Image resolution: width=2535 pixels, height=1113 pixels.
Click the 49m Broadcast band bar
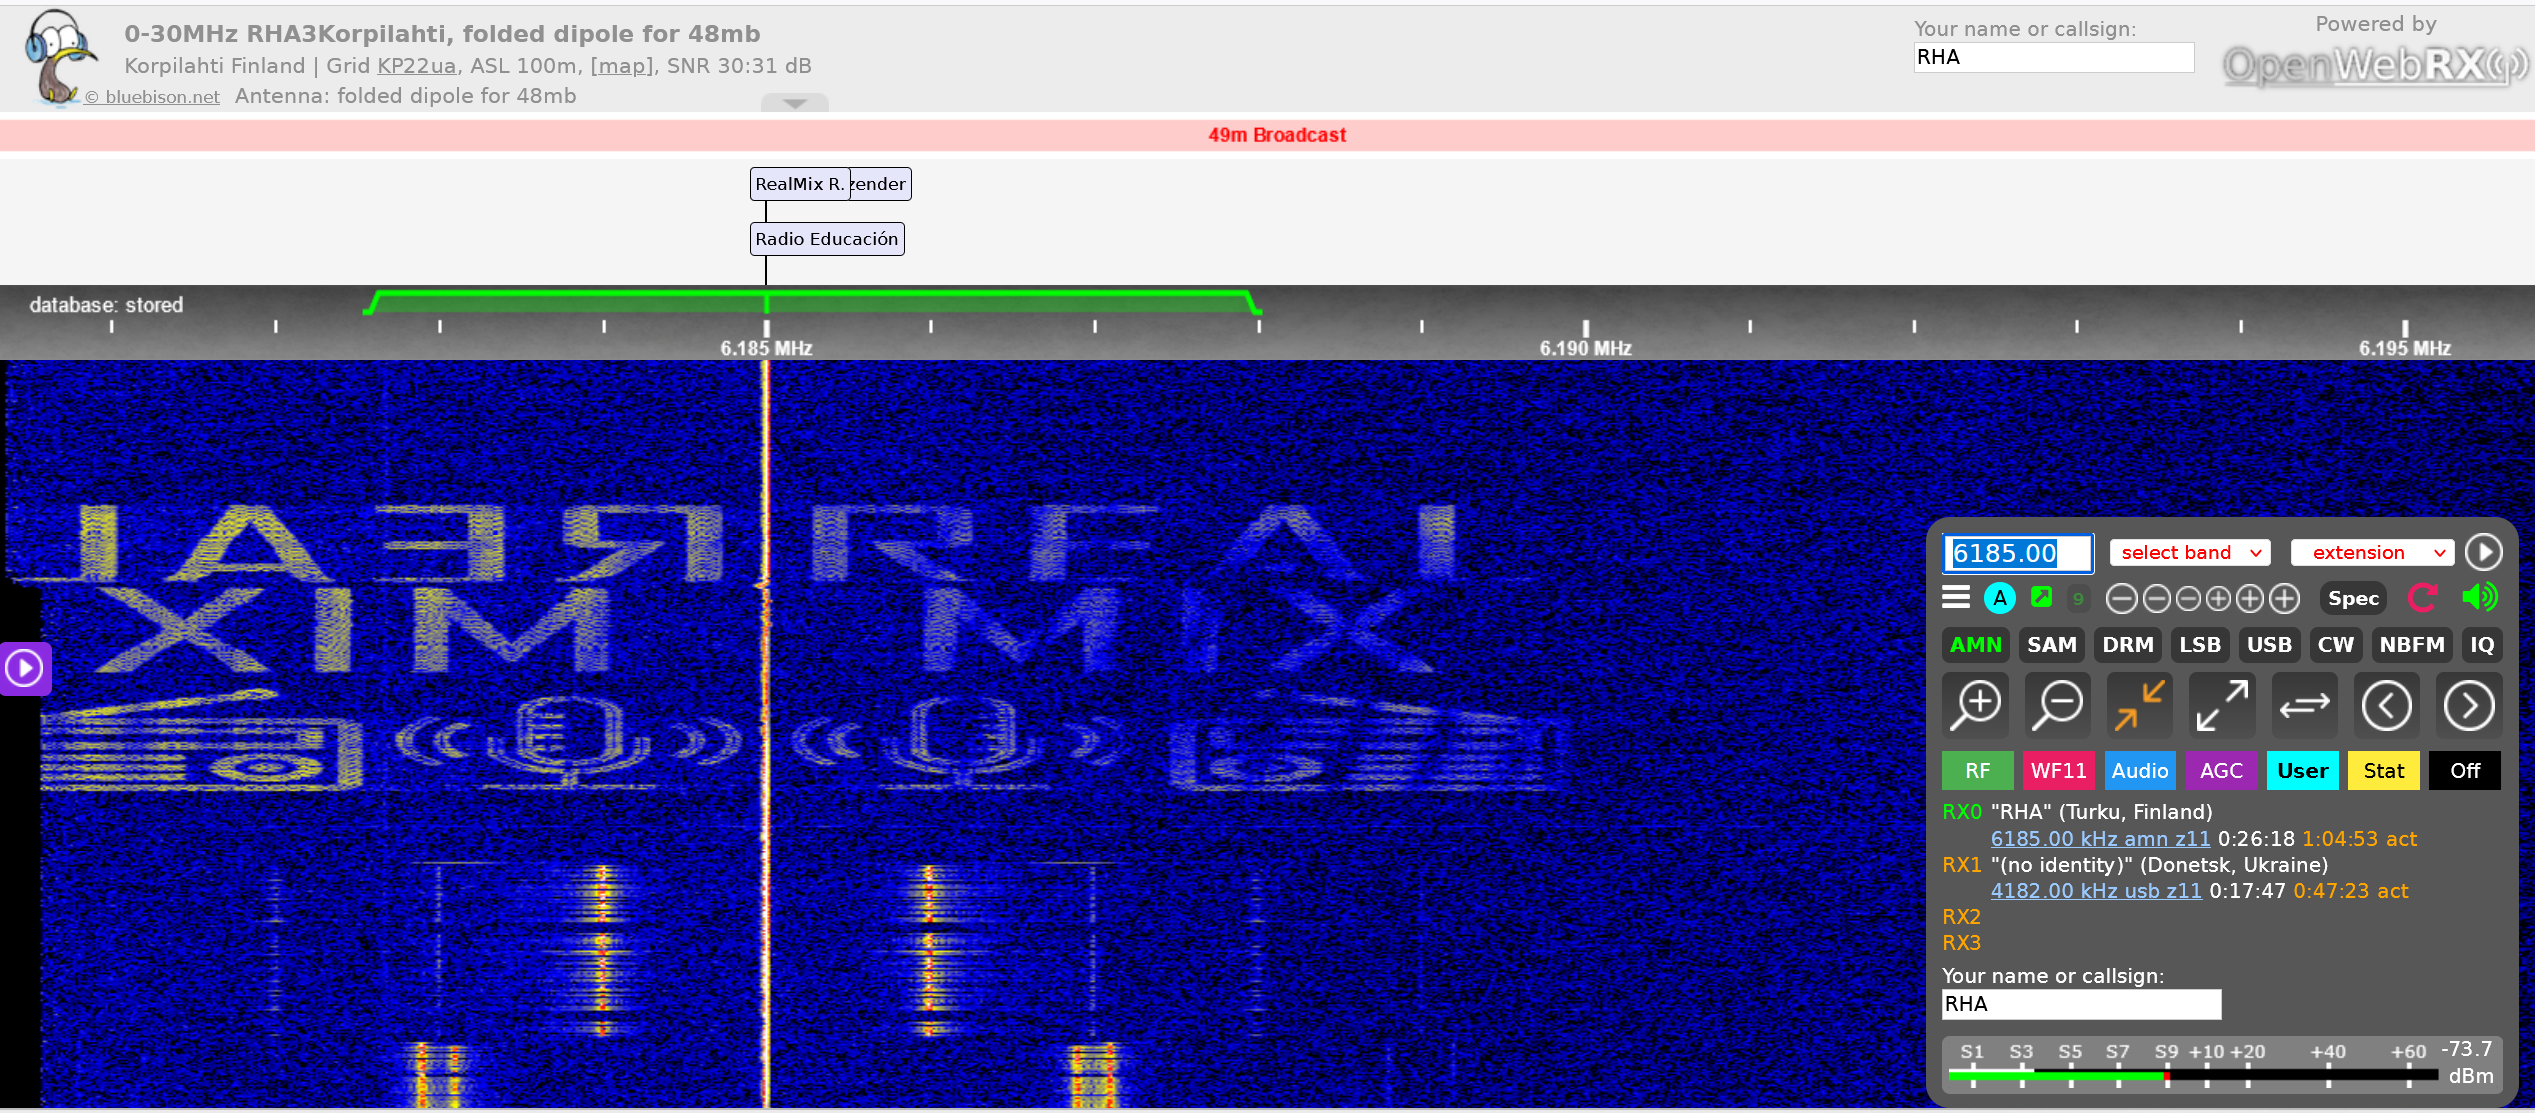pos(1267,135)
